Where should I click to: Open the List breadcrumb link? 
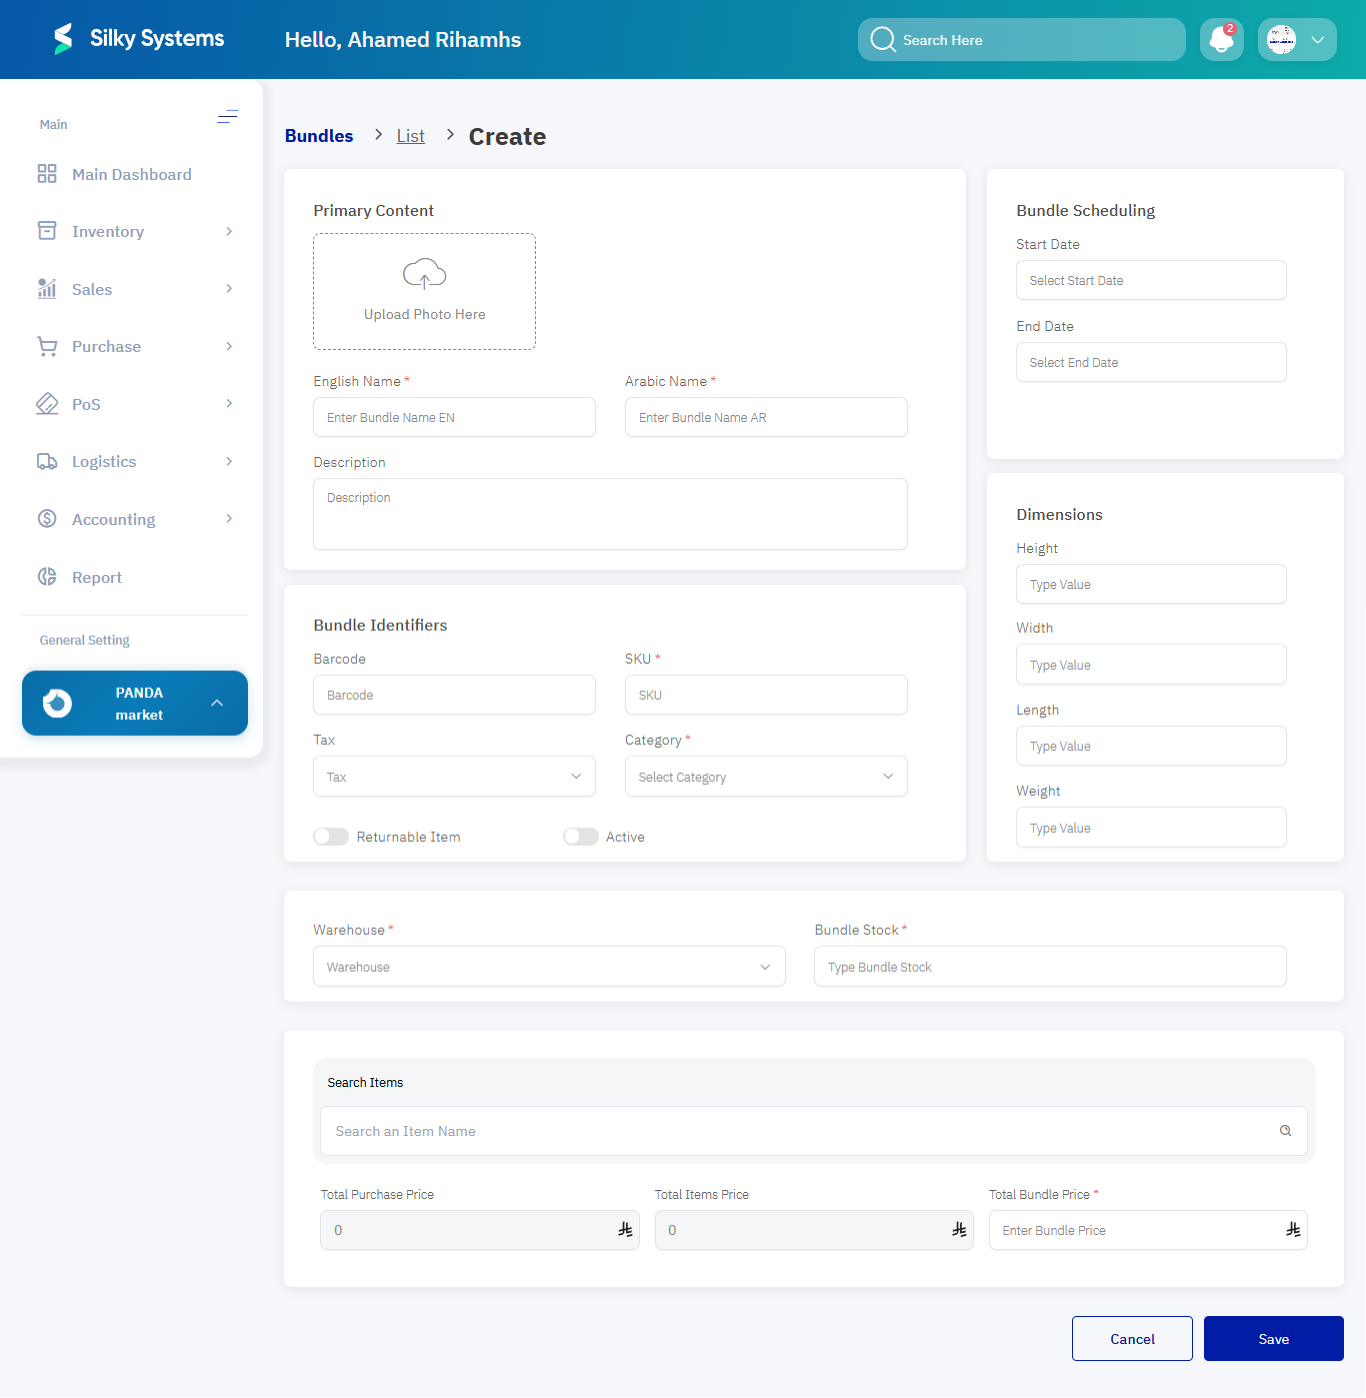coord(410,135)
